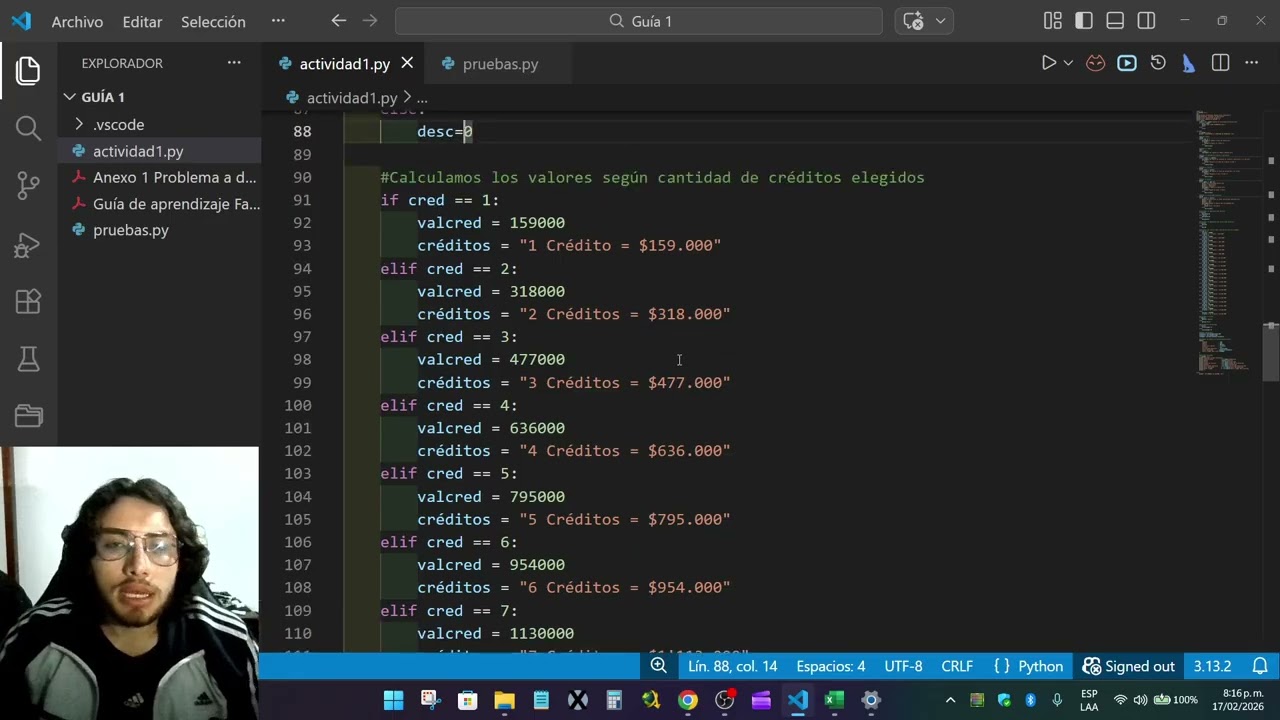Open breadcrumb ellipsis after actividad1.py
This screenshot has height=720, width=1280.
[x=422, y=98]
